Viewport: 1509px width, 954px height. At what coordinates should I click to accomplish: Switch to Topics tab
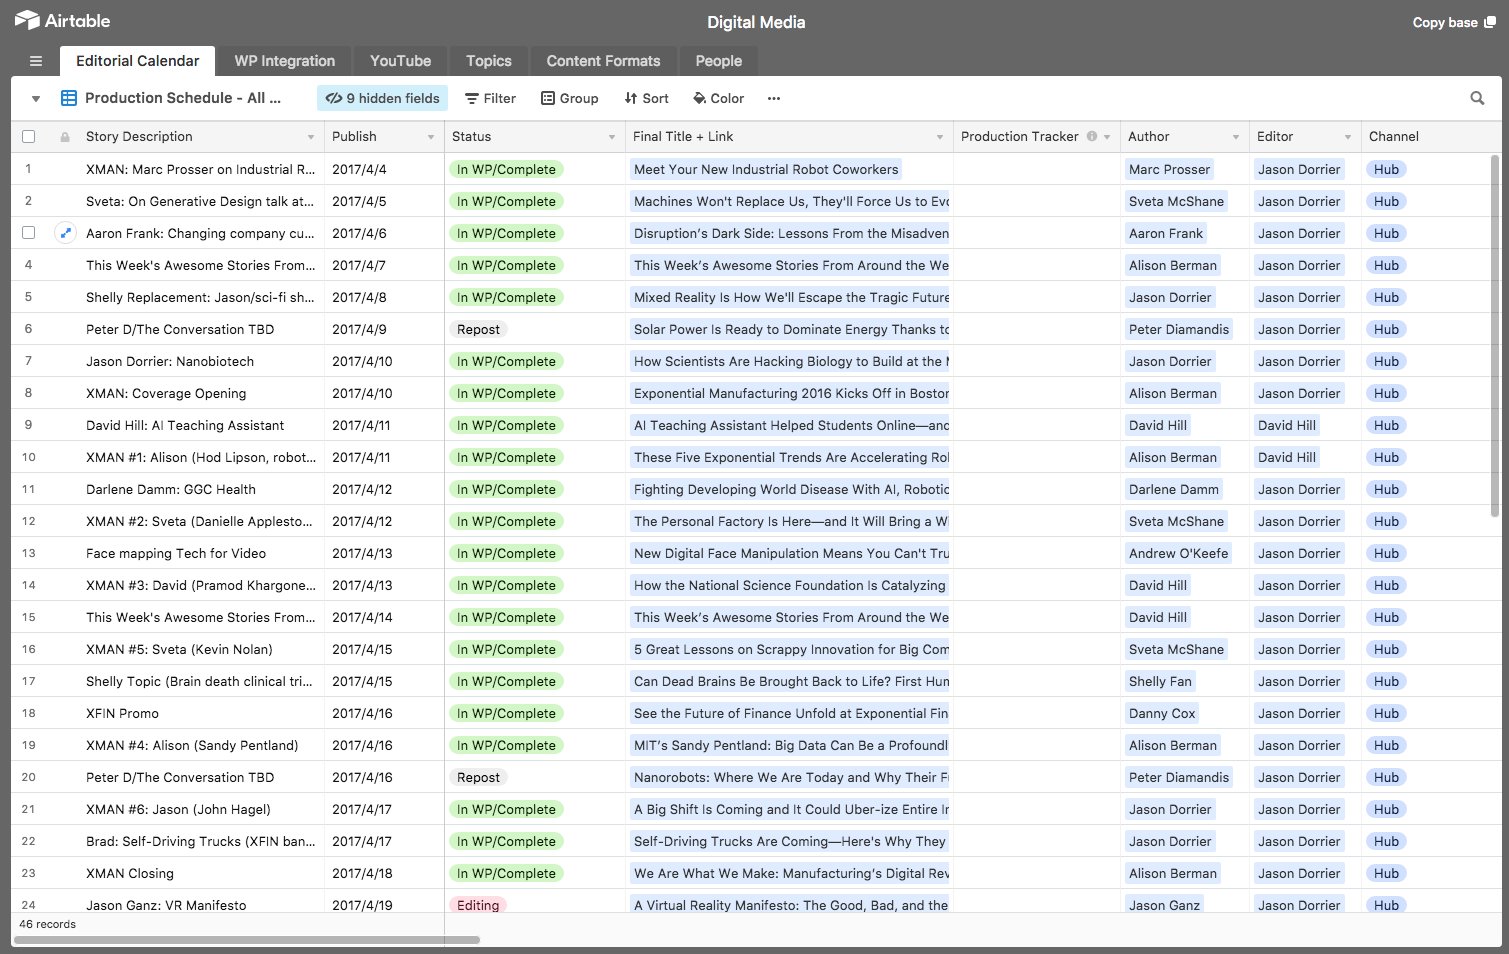(x=489, y=61)
